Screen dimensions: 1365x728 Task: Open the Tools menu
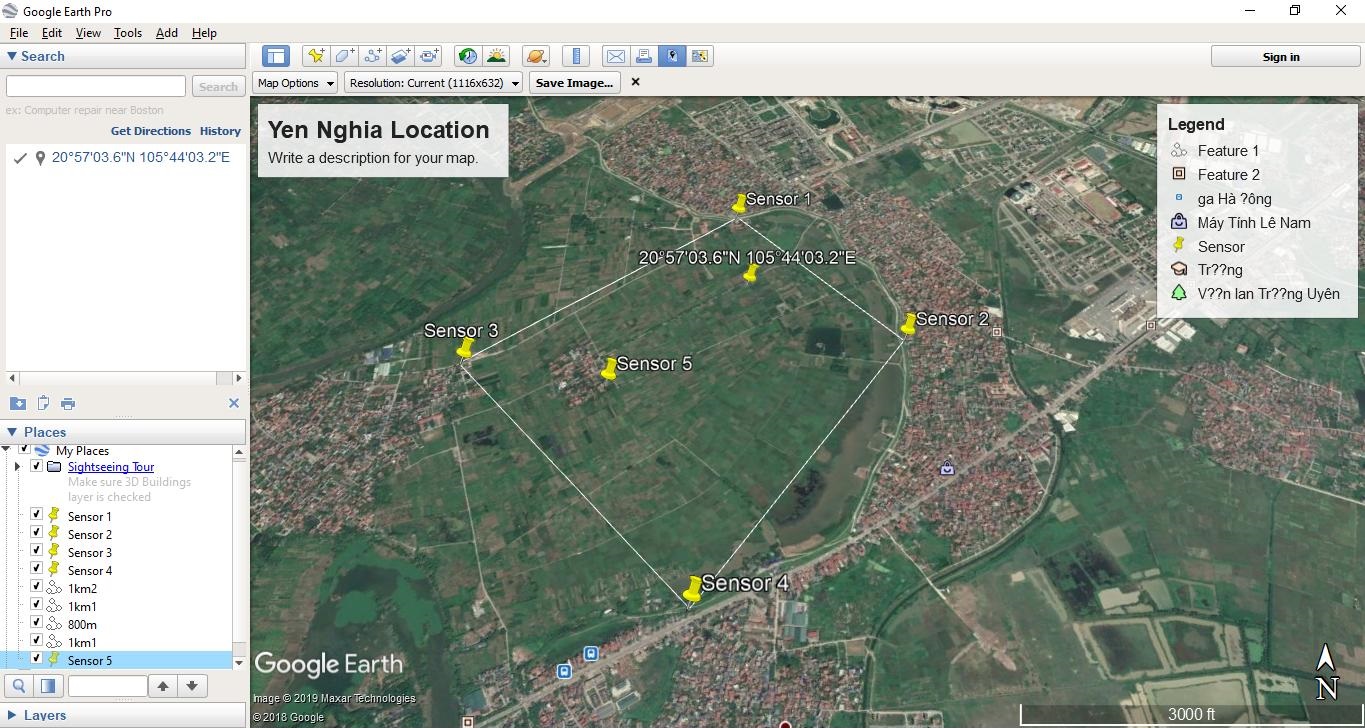click(128, 33)
